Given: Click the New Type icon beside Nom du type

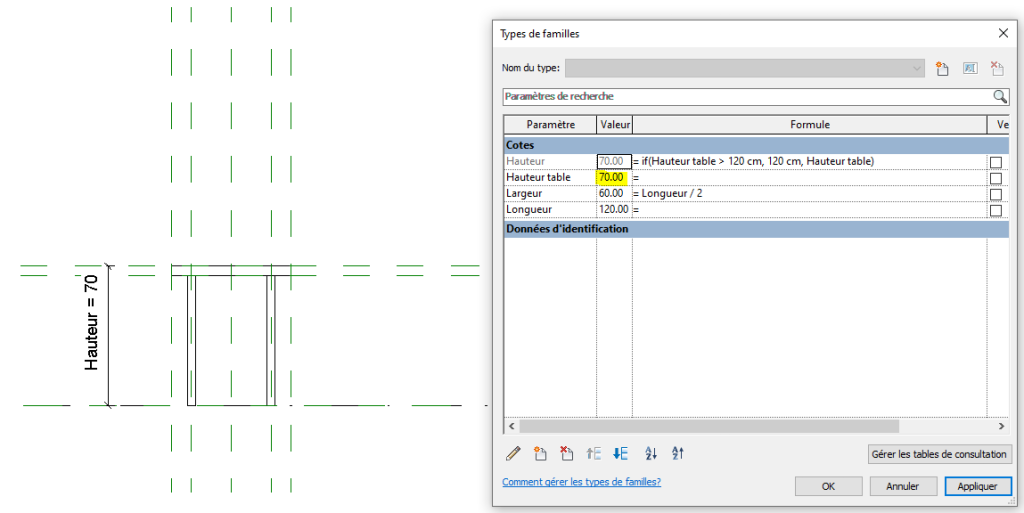Looking at the screenshot, I should point(941,68).
